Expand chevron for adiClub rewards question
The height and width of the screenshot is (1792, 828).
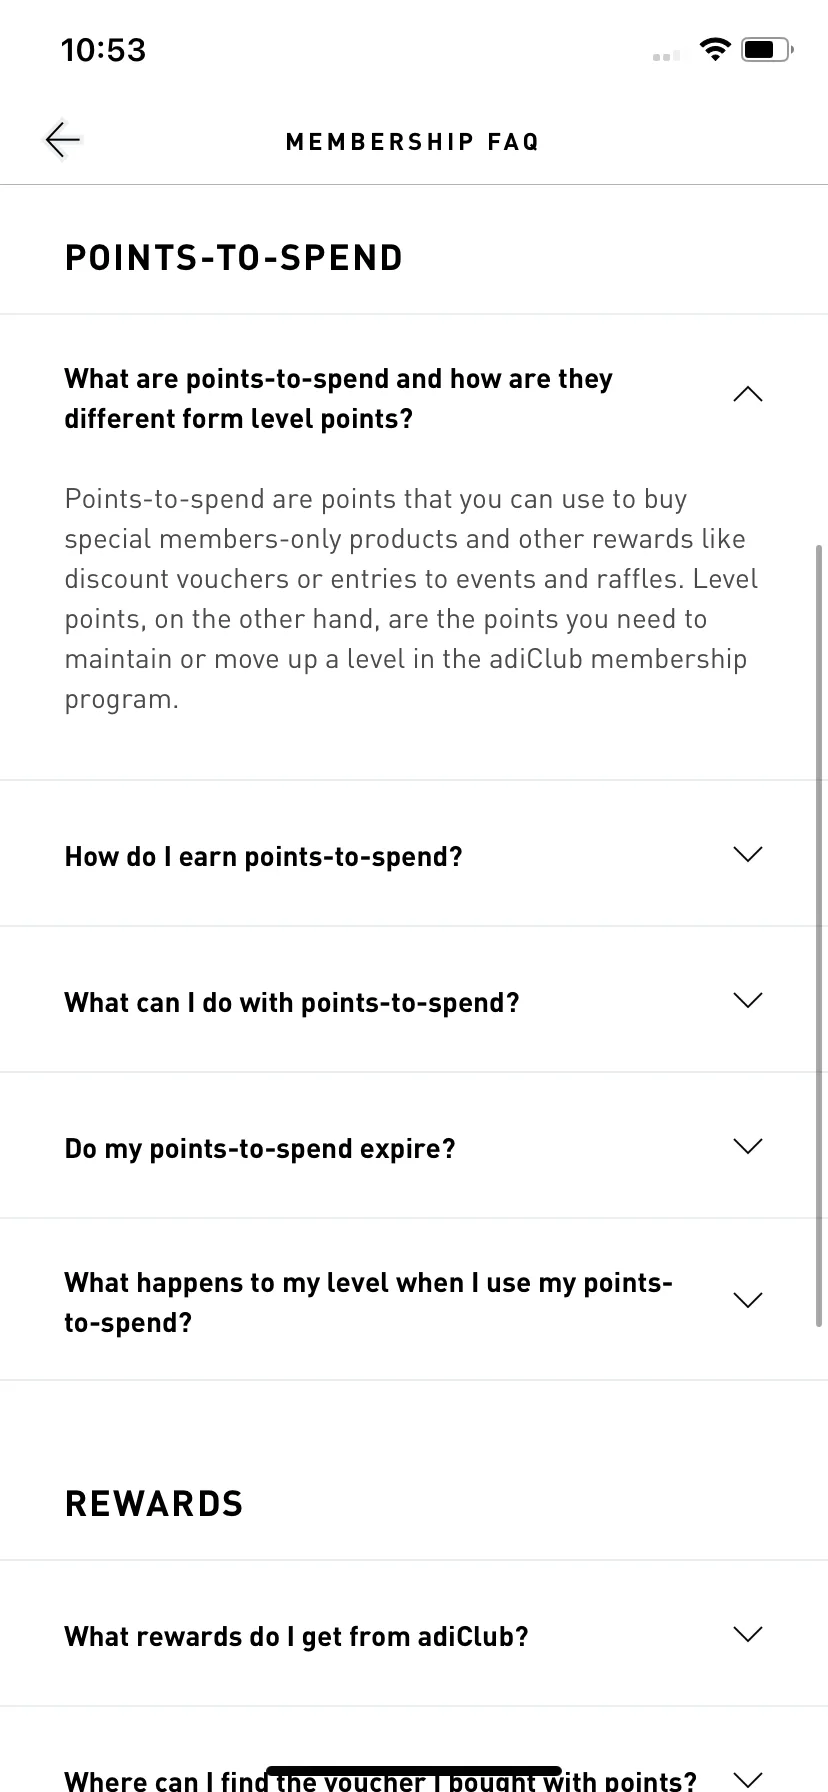point(747,1634)
